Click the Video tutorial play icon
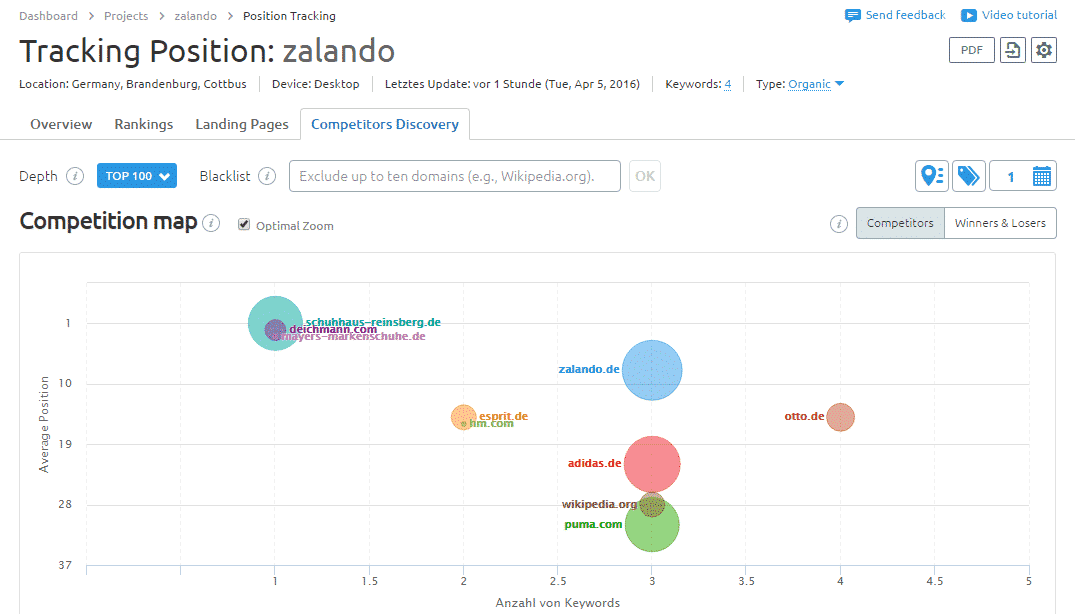The height and width of the screenshot is (614, 1075). pos(969,15)
